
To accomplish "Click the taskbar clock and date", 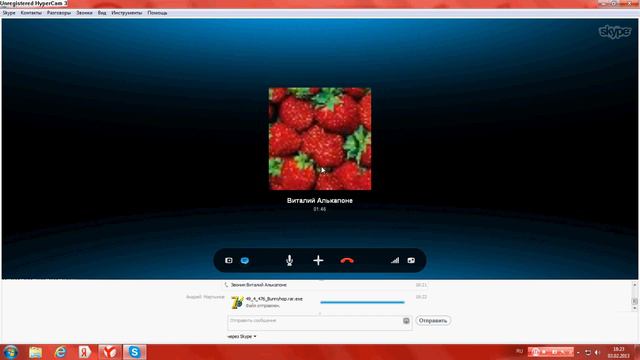I will point(619,352).
